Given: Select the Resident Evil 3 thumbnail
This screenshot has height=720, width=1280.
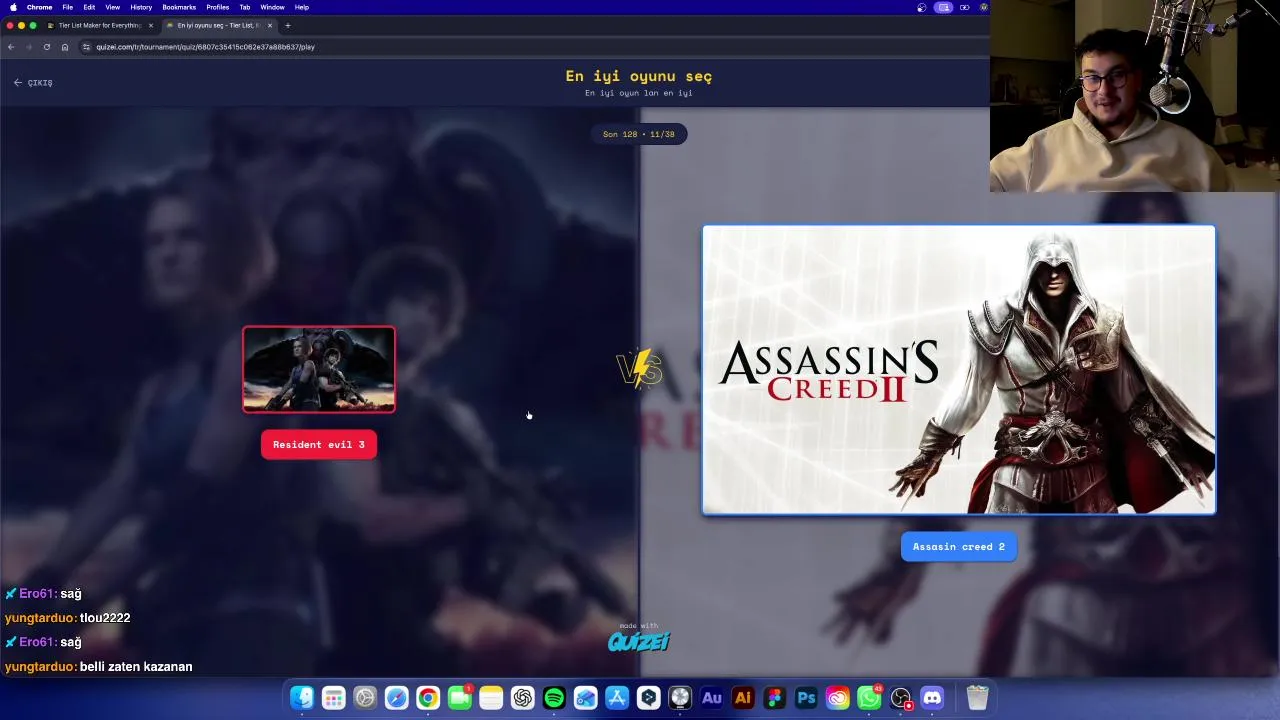Looking at the screenshot, I should click(319, 369).
